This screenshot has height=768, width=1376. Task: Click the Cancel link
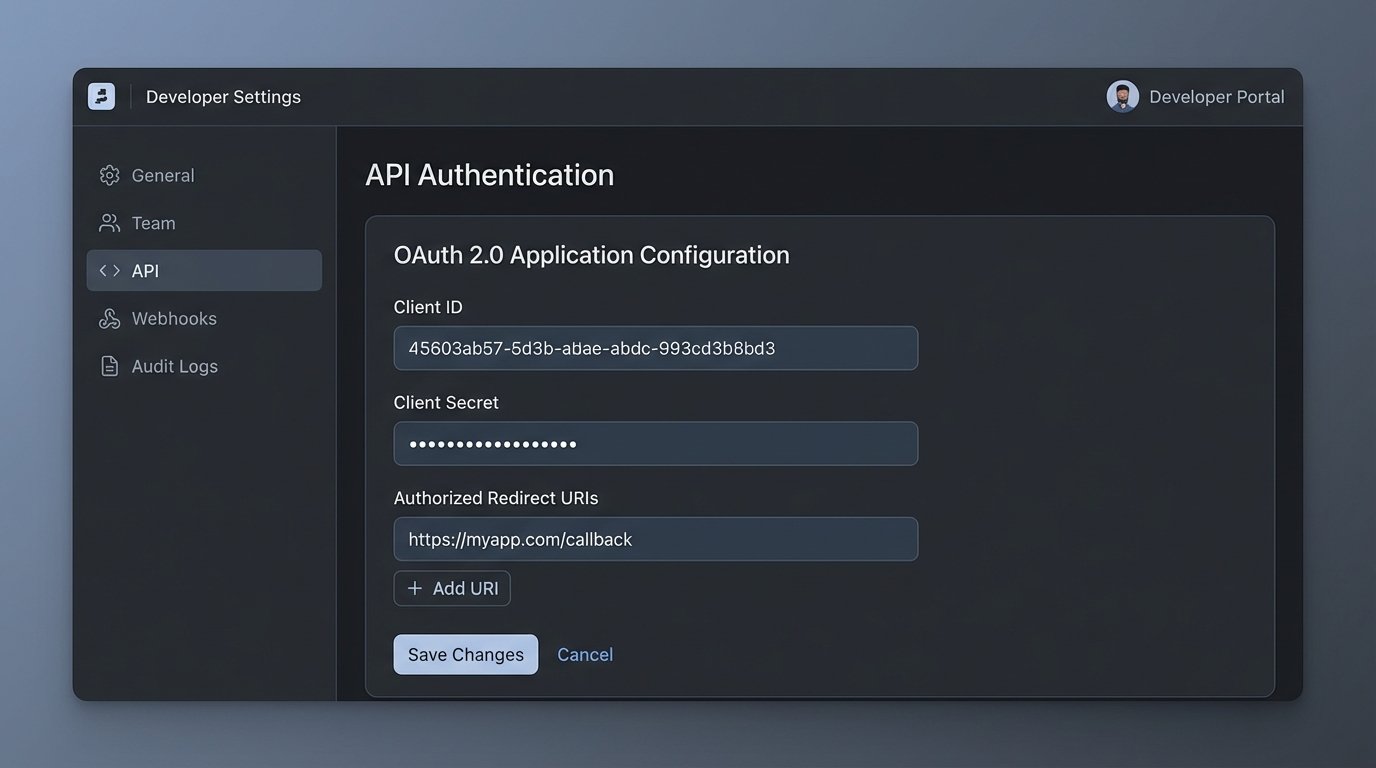(585, 654)
